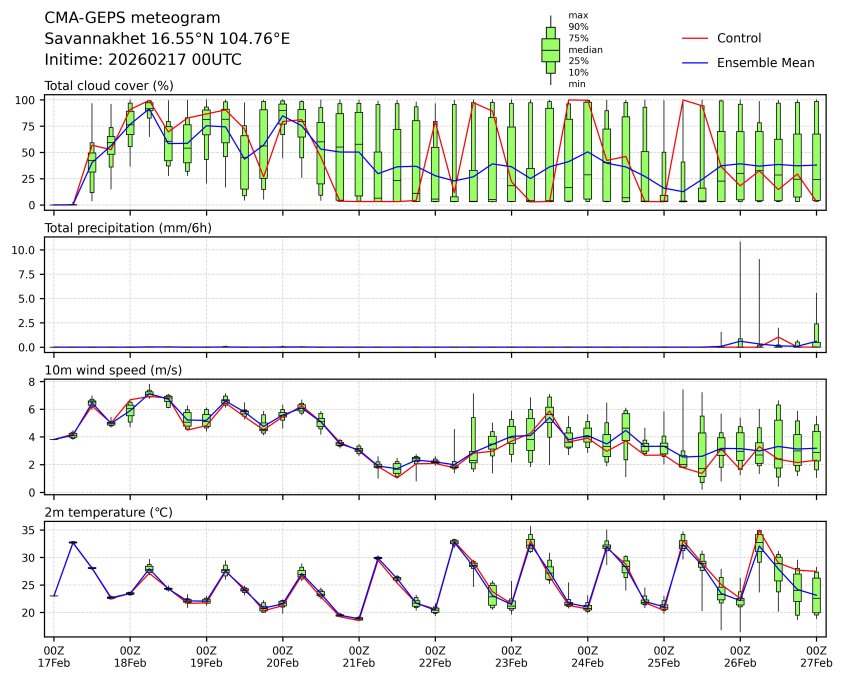The width and height of the screenshot is (844, 680).
Task: Click the 00Z 23Feb time axis label
Action: [x=511, y=656]
